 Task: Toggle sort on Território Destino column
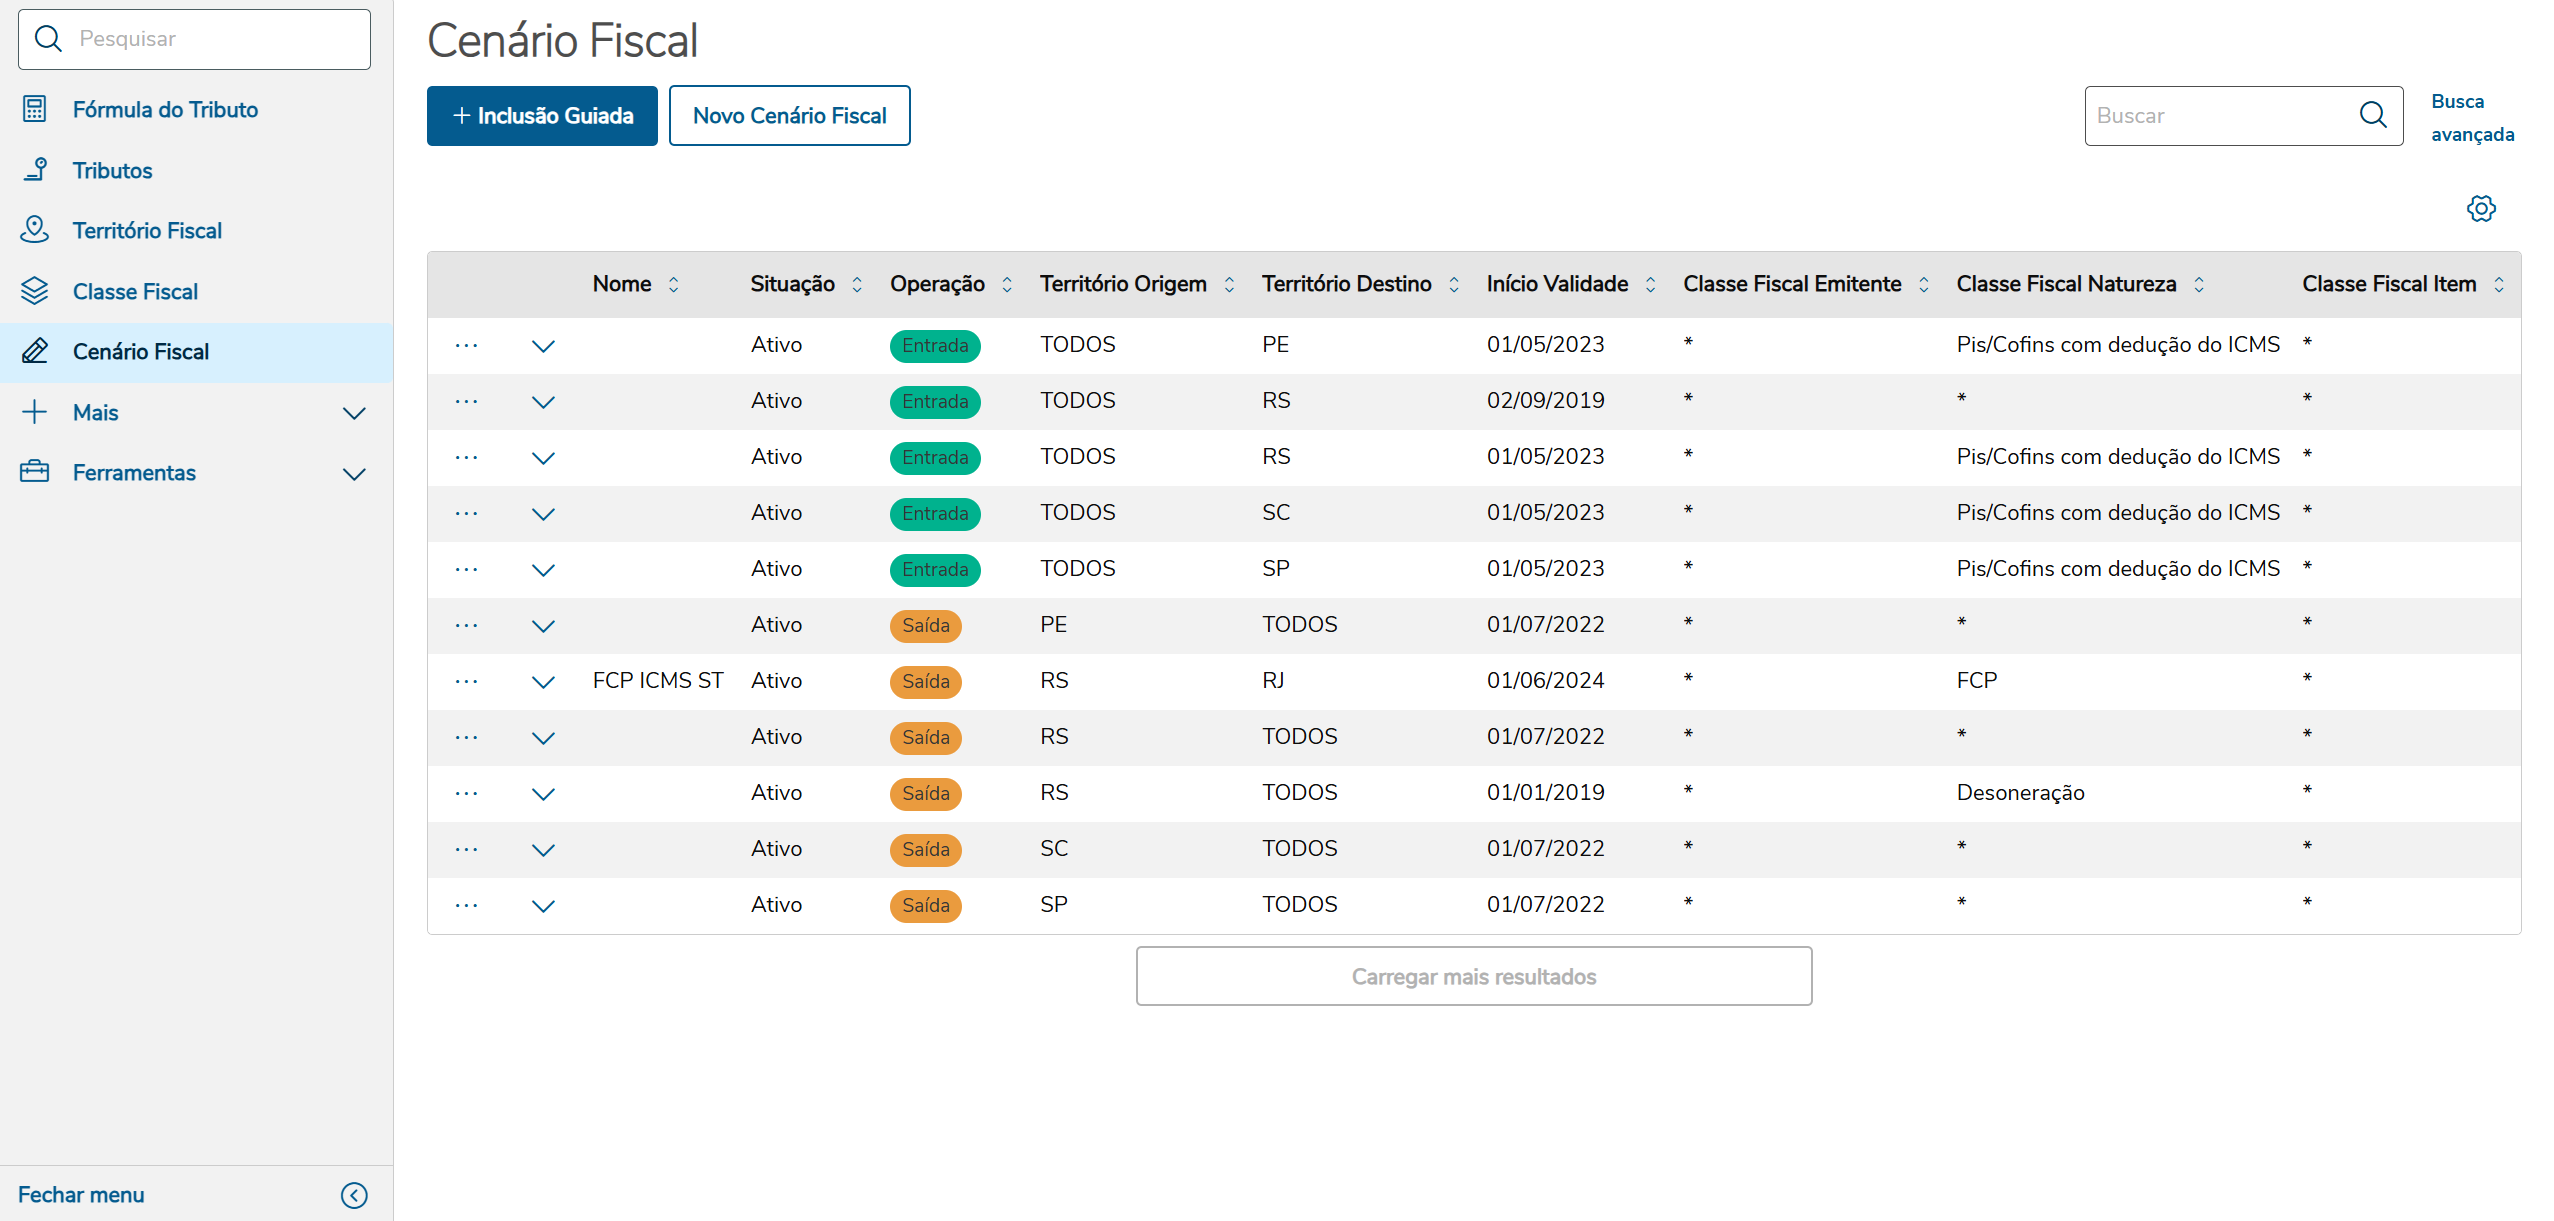[1454, 285]
